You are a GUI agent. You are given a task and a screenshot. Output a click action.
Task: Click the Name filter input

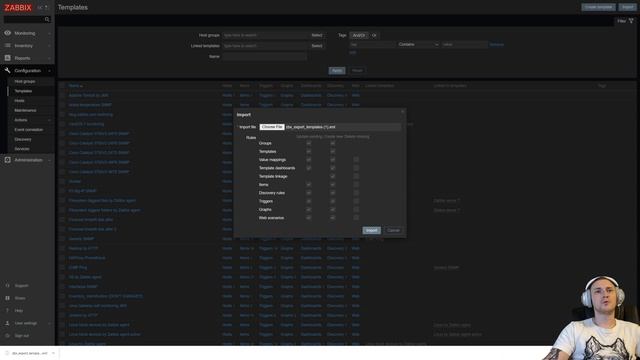point(265,57)
